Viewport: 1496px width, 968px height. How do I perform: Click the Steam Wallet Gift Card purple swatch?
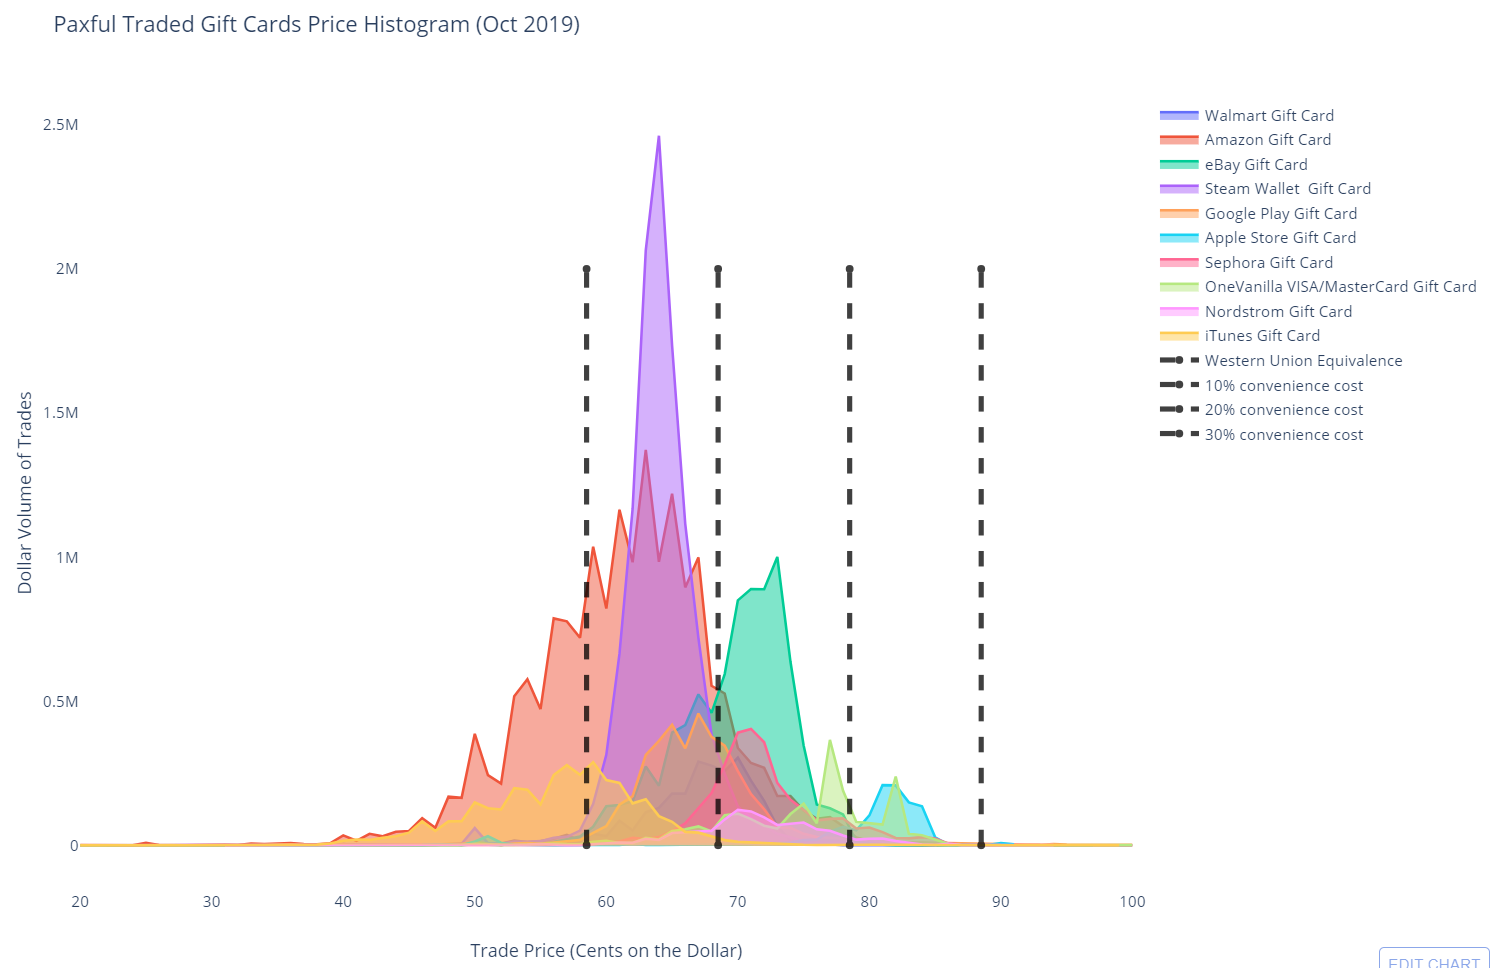[1179, 189]
